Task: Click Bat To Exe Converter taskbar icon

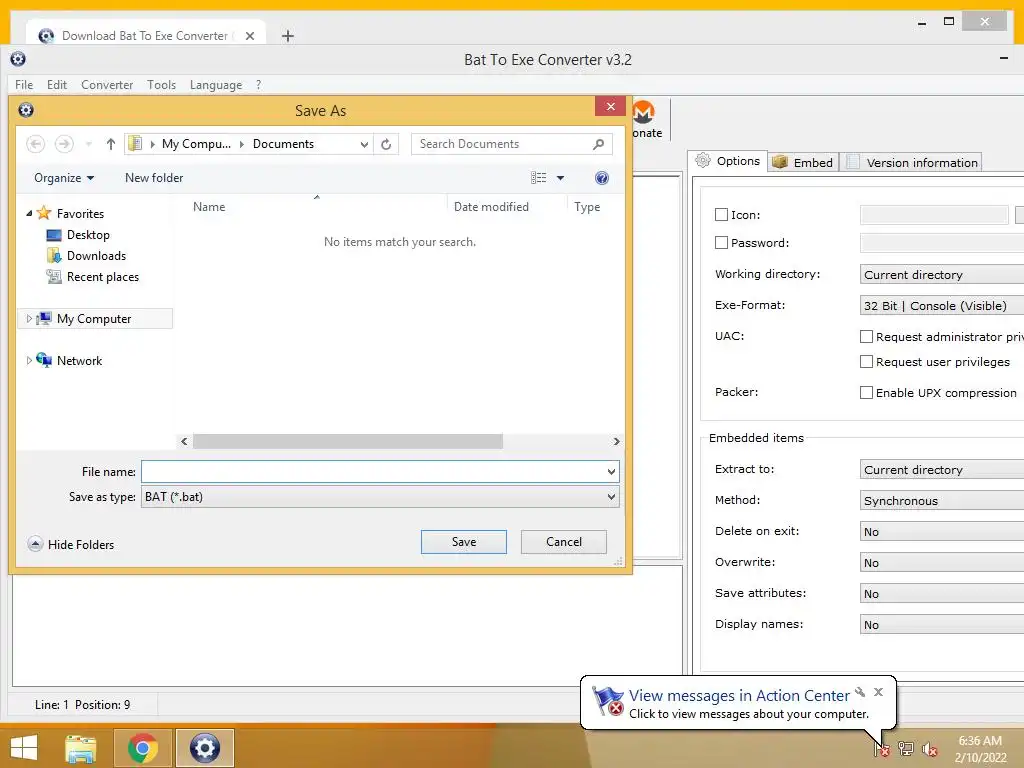Action: (x=204, y=748)
